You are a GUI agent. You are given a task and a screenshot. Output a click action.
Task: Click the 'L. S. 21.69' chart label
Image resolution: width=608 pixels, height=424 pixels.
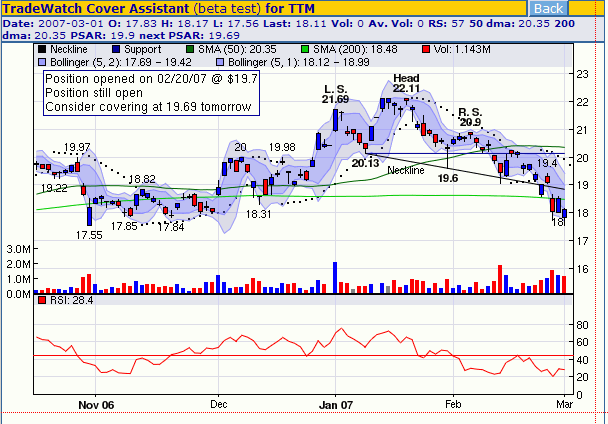click(x=335, y=94)
